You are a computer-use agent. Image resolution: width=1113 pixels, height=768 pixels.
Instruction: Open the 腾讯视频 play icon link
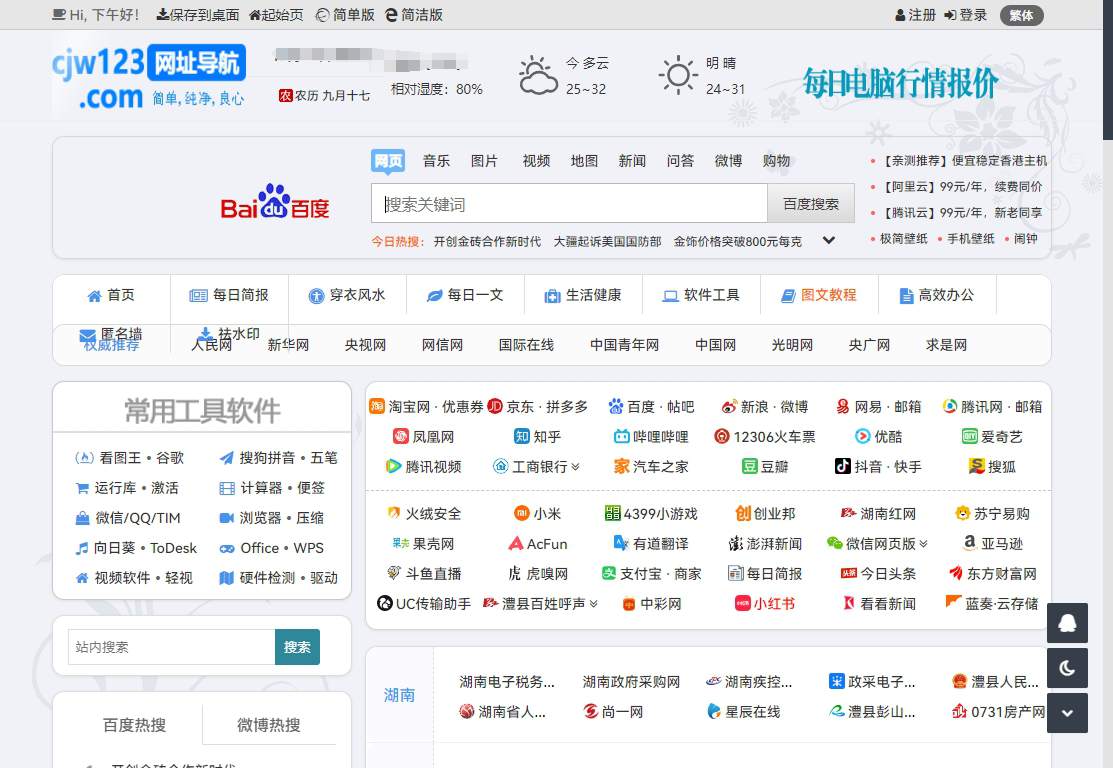pos(393,466)
